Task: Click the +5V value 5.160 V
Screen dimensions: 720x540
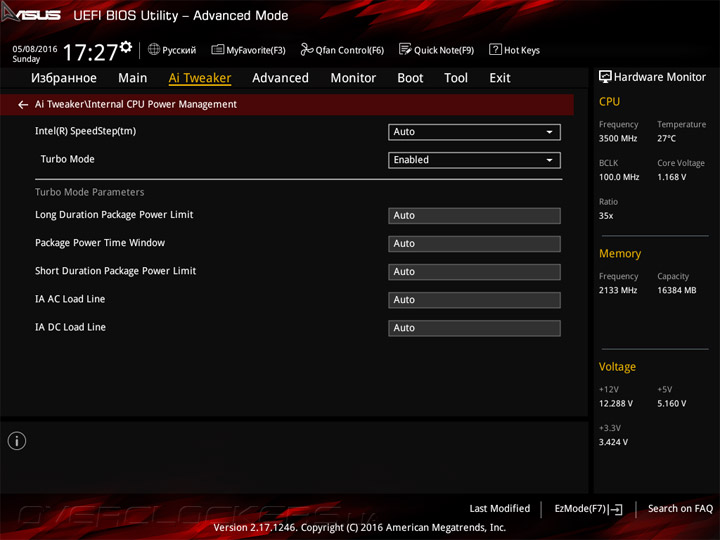Action: pyautogui.click(x=671, y=404)
